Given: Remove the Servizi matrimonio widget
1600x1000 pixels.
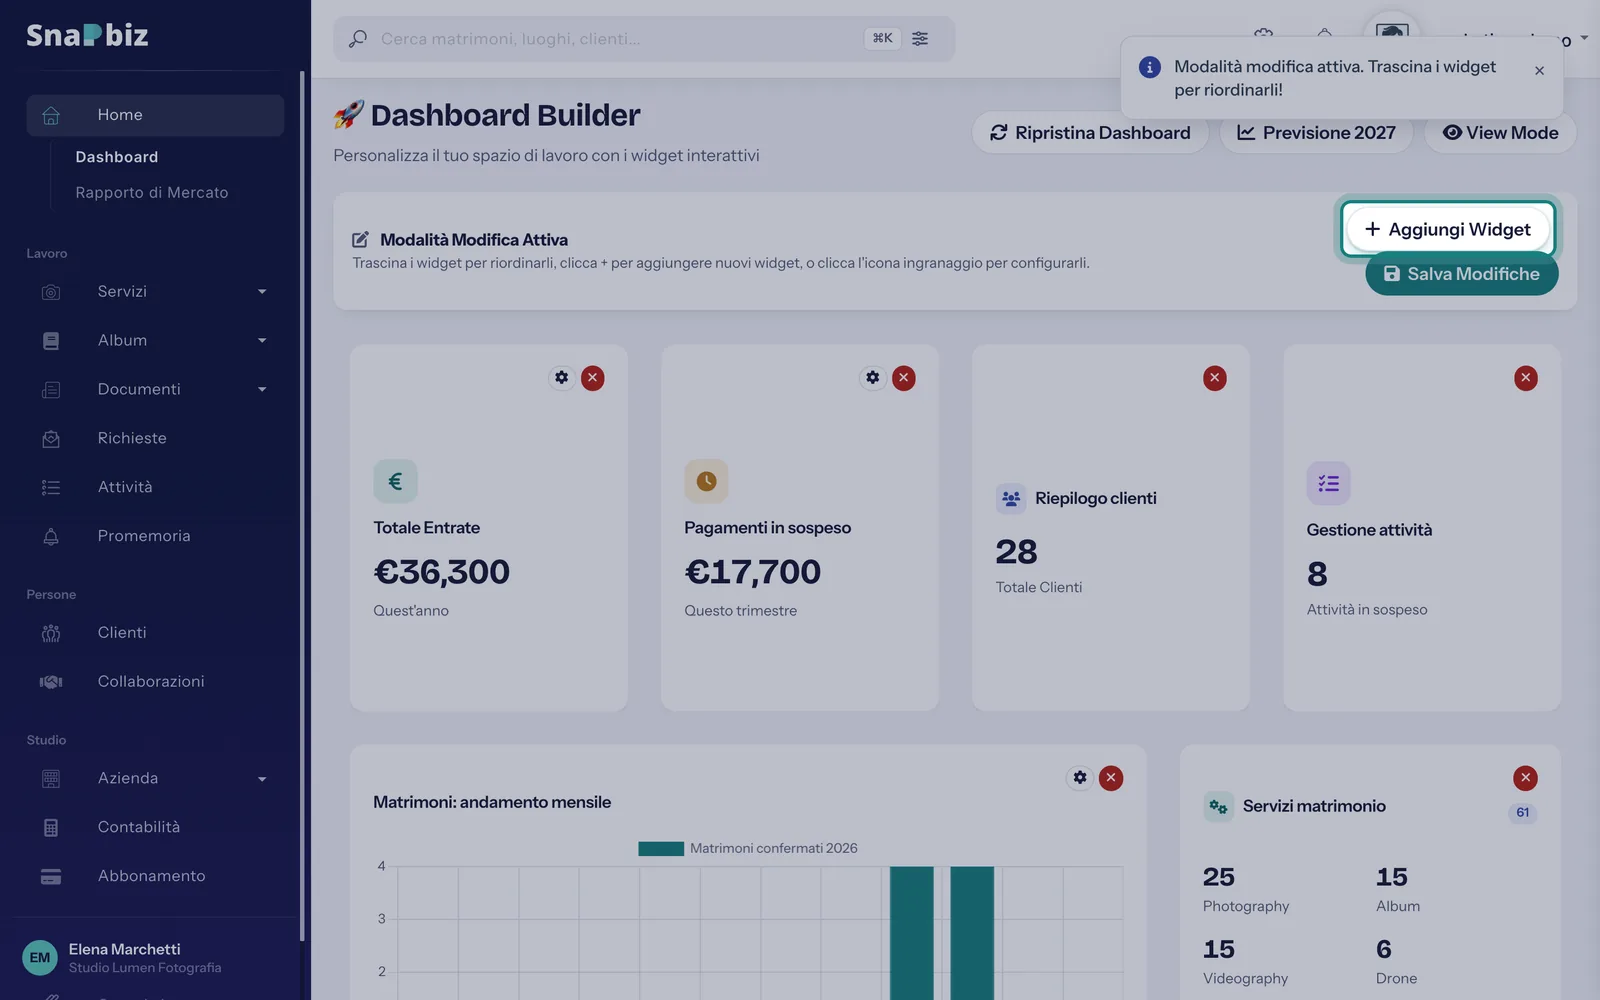Looking at the screenshot, I should (1525, 778).
